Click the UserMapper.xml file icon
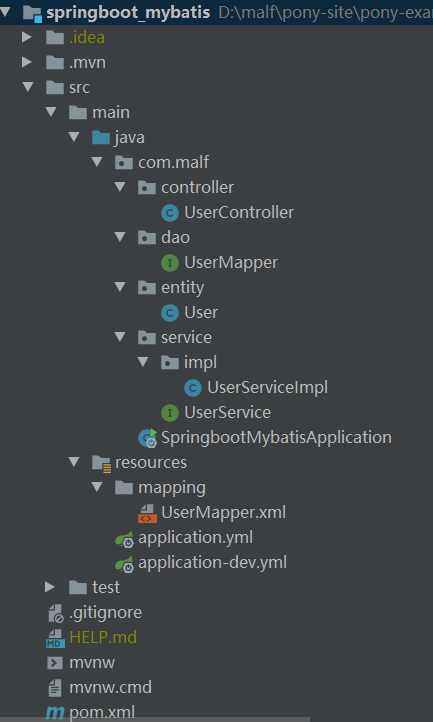This screenshot has width=433, height=722. pyautogui.click(x=147, y=512)
